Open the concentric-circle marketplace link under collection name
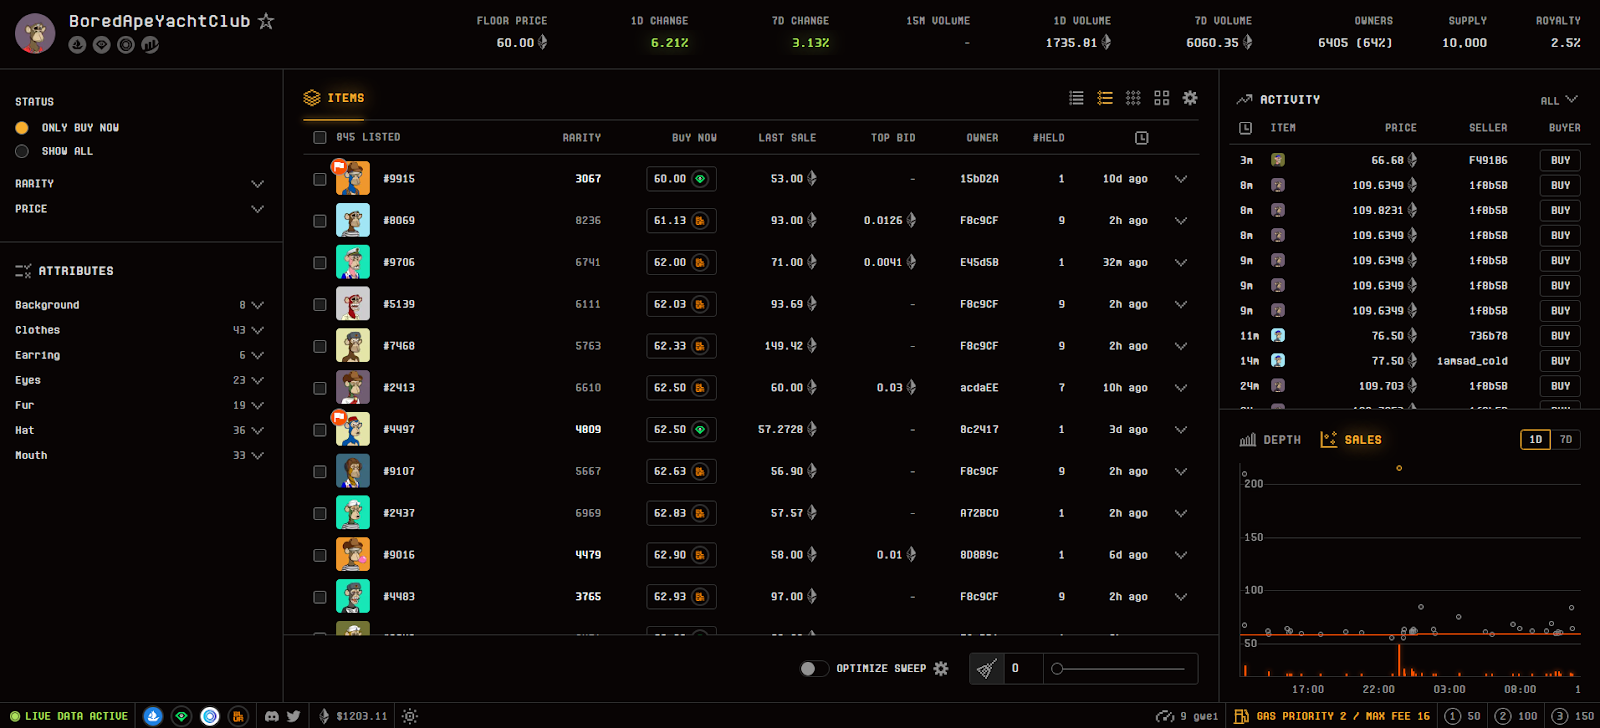Screen dimensions: 1600x728 tap(126, 45)
